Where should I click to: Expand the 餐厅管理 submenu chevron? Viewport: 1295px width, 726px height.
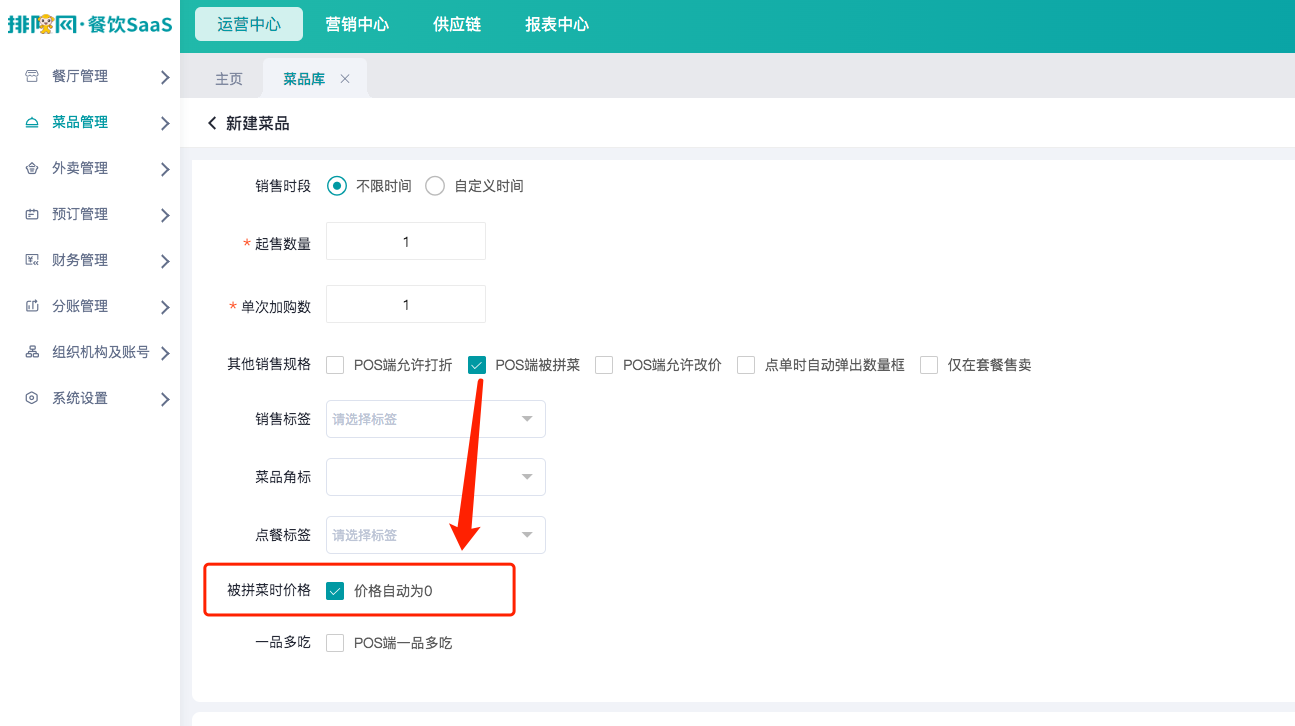point(165,77)
